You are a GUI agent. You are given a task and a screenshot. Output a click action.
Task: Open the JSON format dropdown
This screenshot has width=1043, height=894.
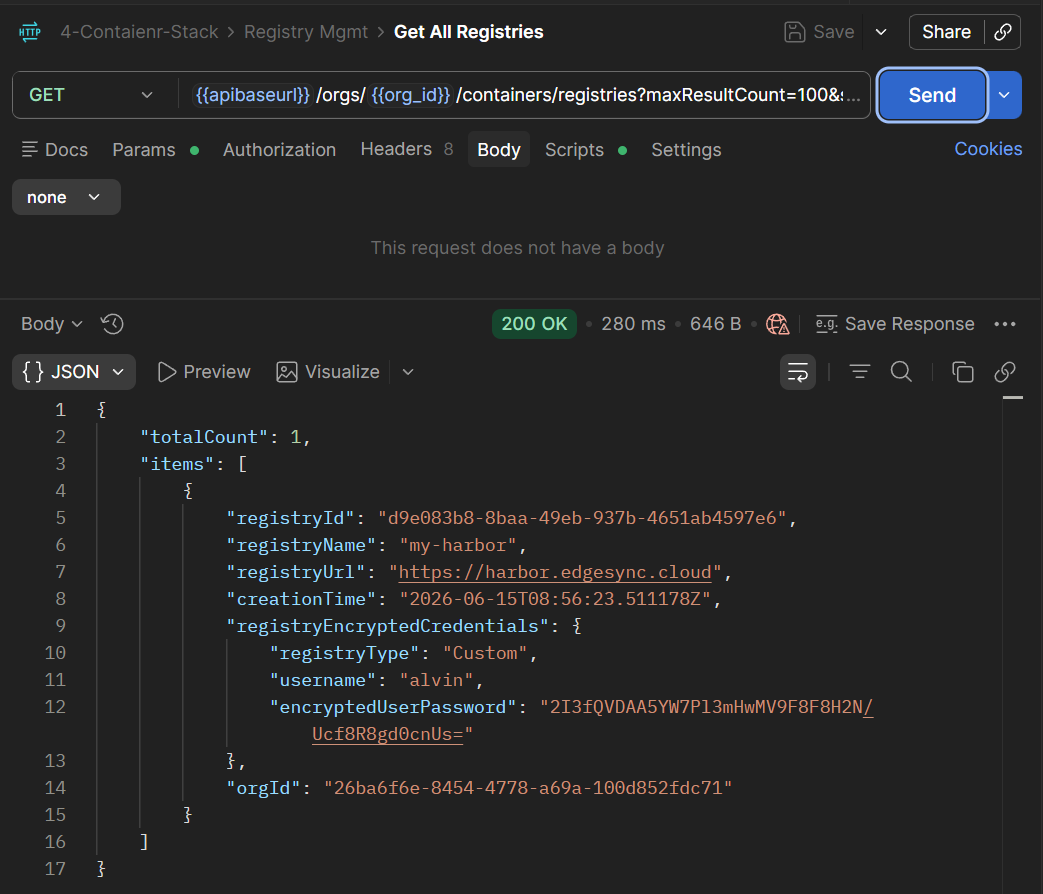74,372
